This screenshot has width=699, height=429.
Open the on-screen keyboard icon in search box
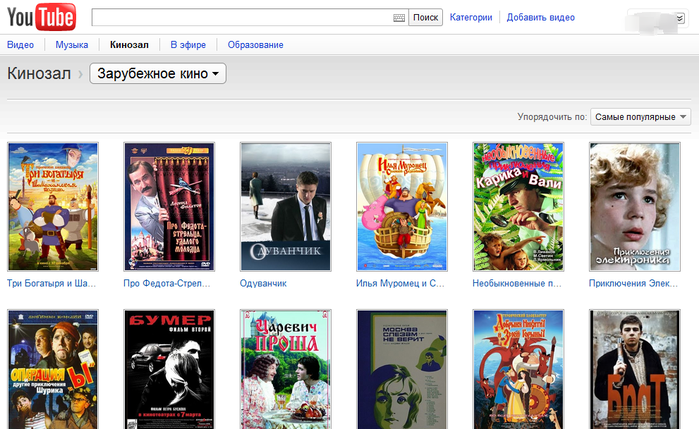click(399, 17)
